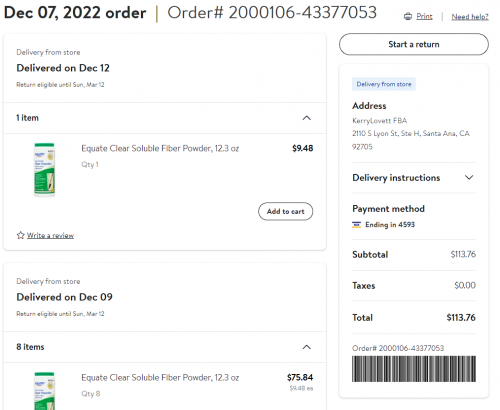The image size is (500, 410).
Task: Add the Fiber Powder to cart
Action: (x=285, y=211)
